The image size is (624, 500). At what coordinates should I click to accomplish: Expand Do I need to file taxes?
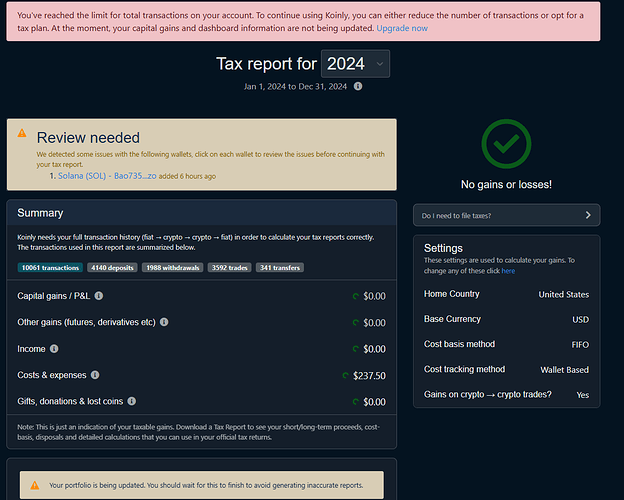(507, 215)
